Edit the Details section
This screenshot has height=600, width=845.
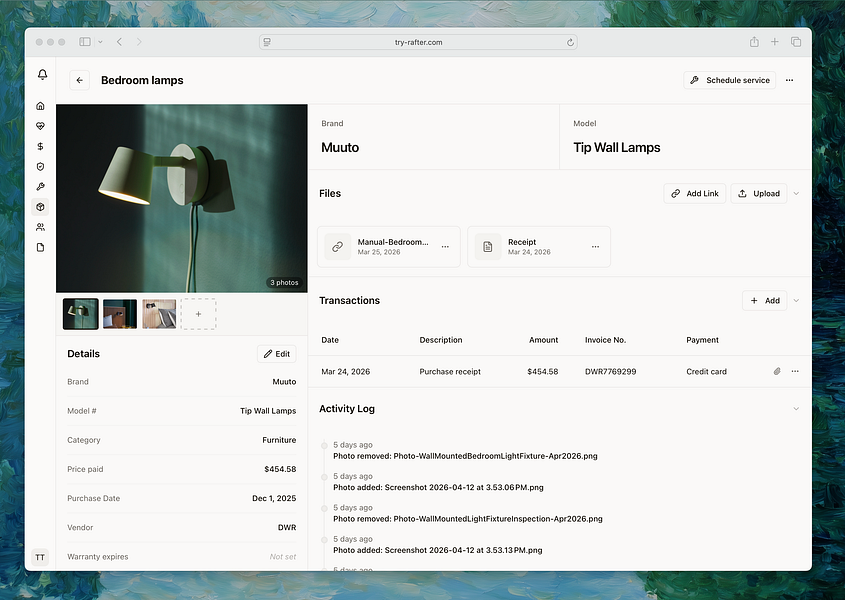pyautogui.click(x=276, y=354)
